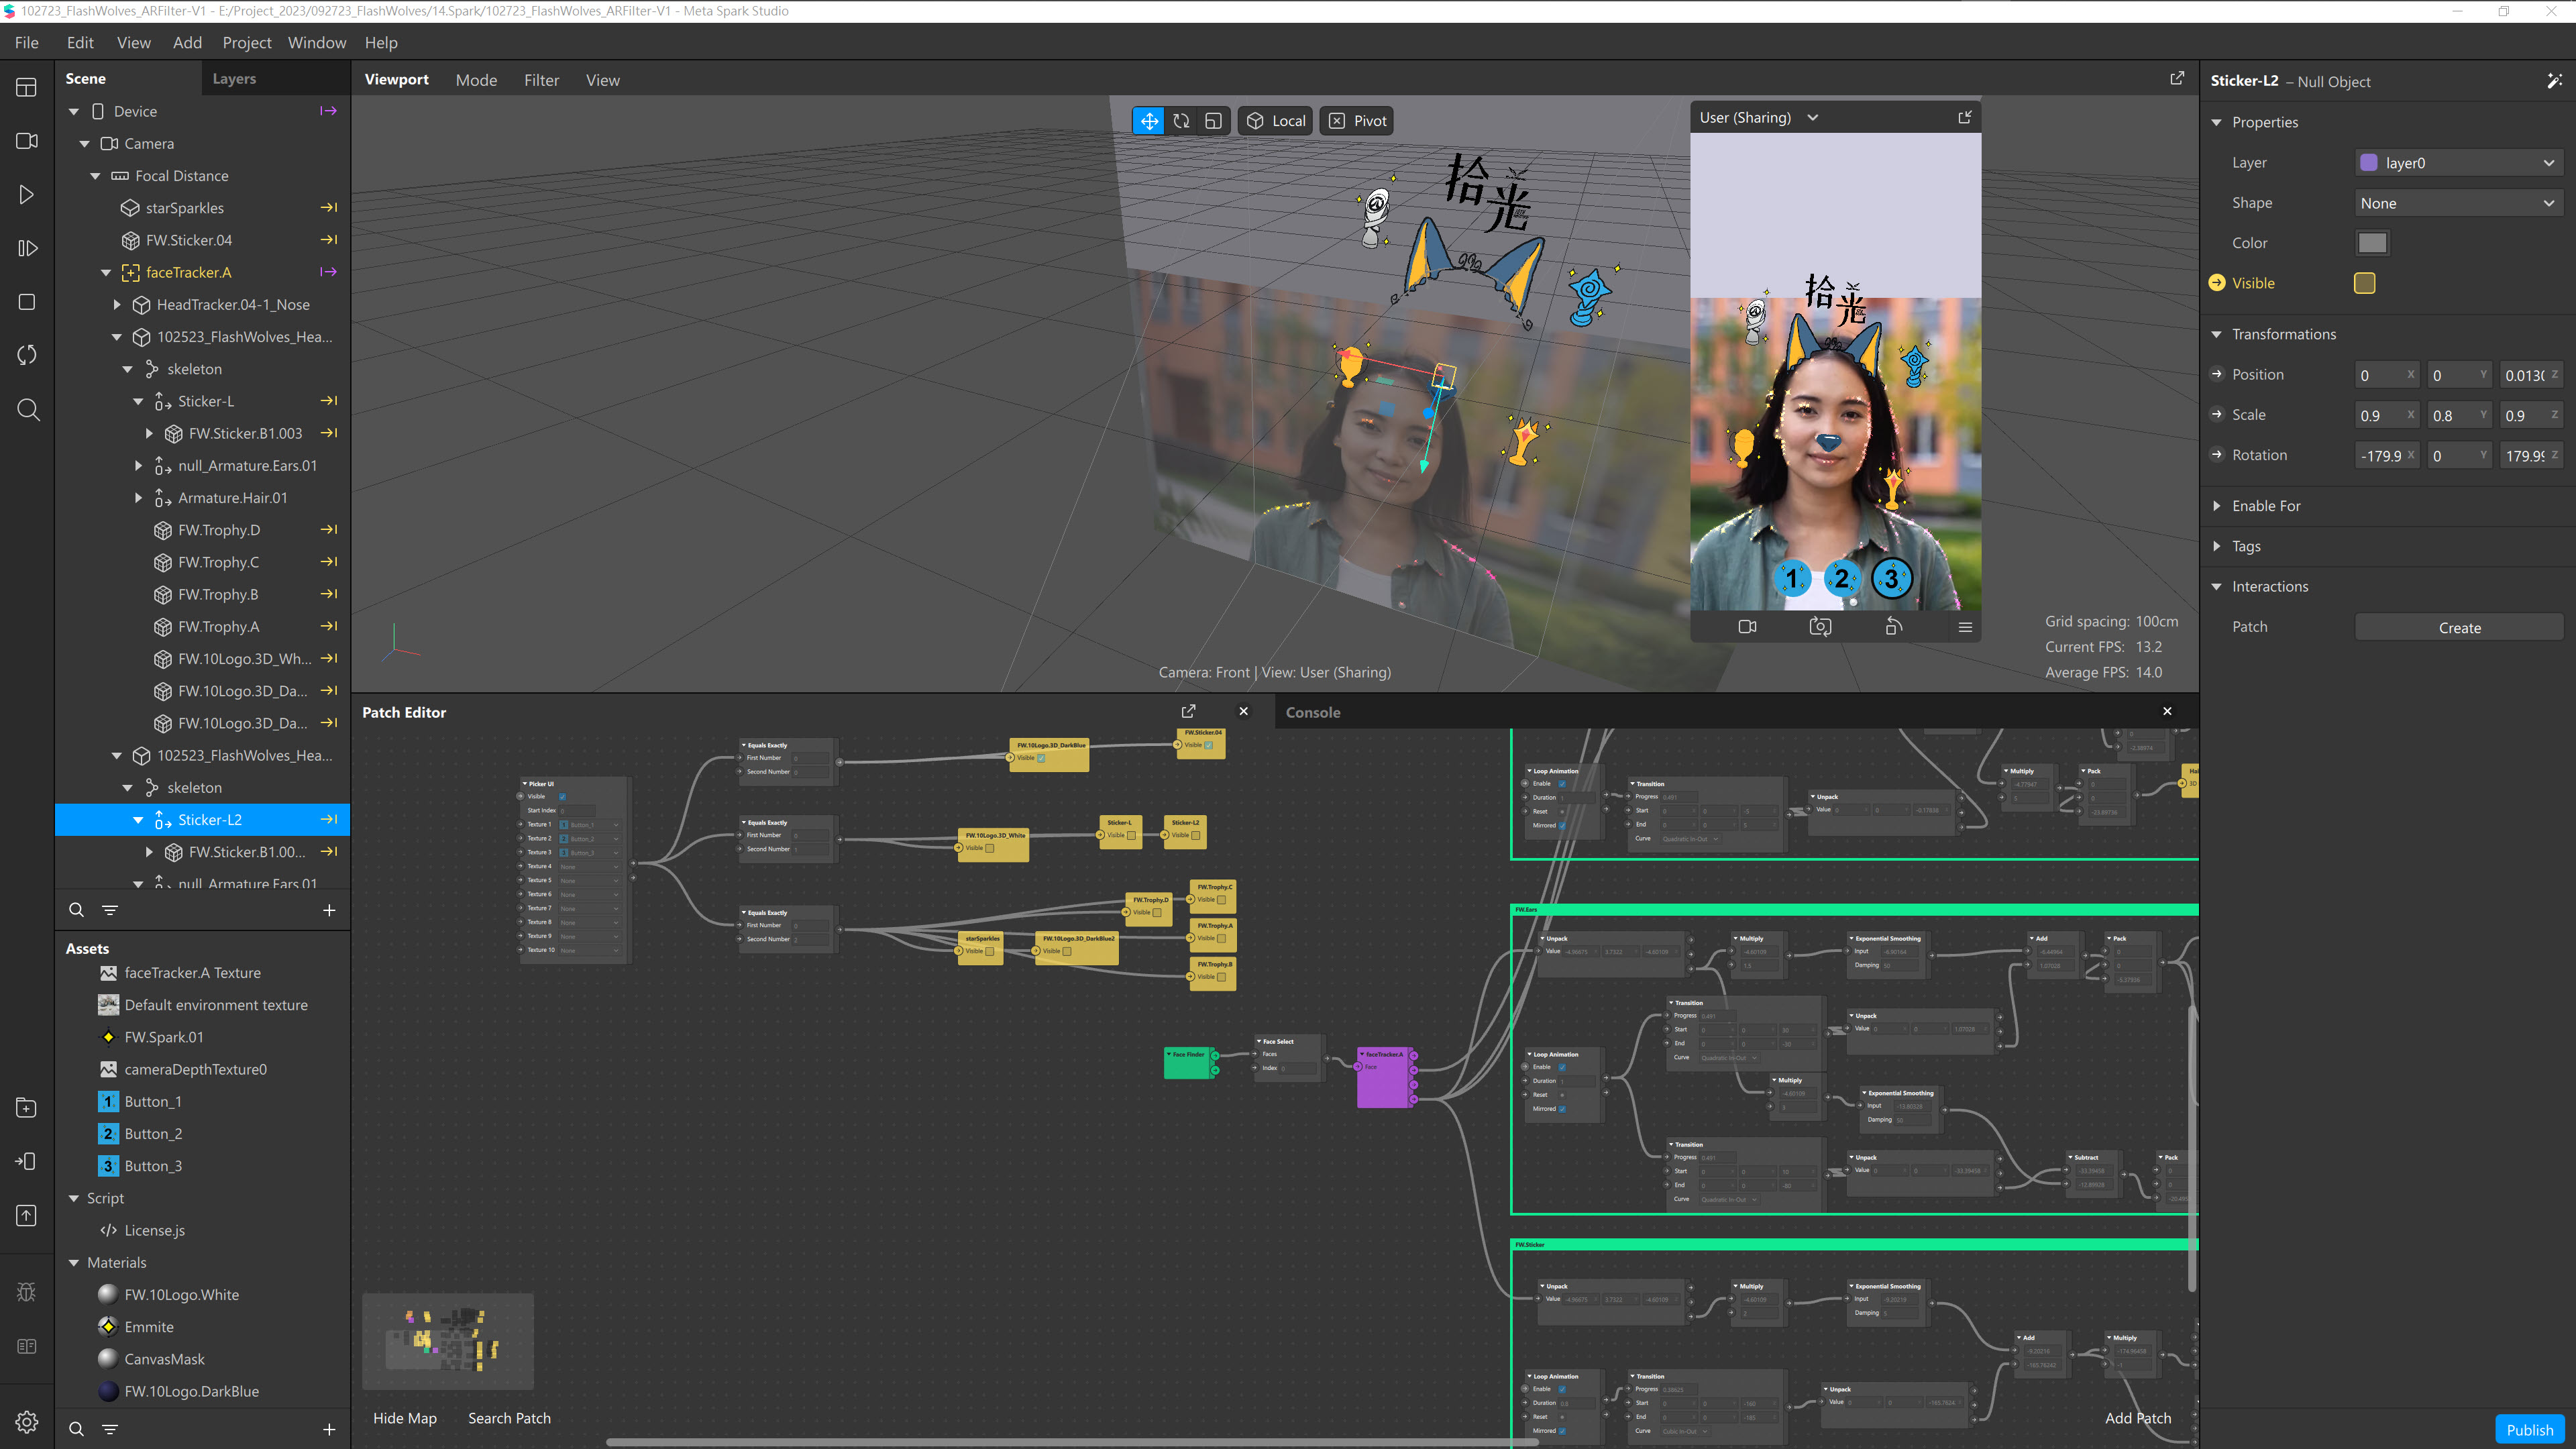Click the Create patch button

coord(2459,628)
